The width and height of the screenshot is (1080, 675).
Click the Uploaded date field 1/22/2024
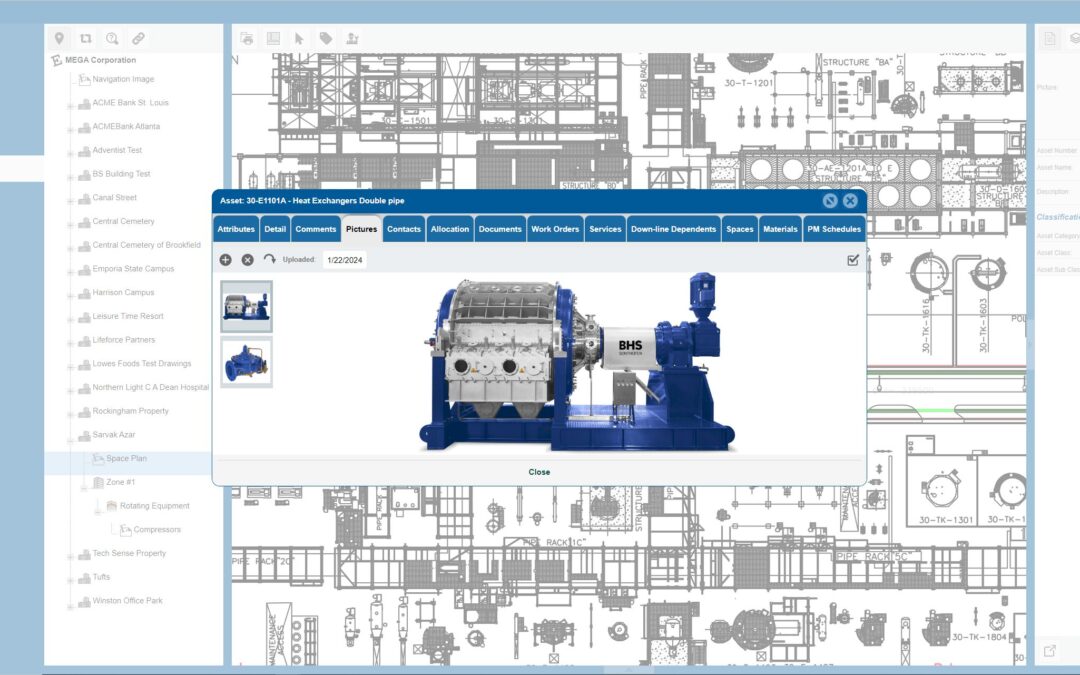344,260
